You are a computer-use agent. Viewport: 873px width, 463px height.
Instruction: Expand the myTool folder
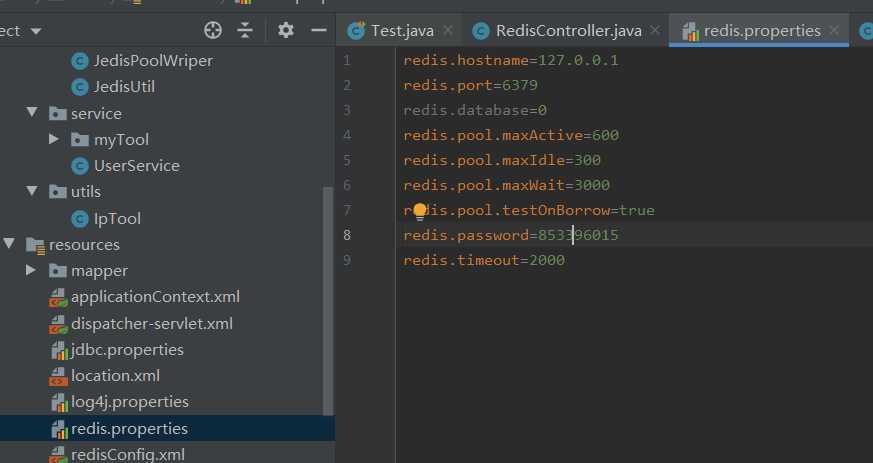pyautogui.click(x=54, y=139)
